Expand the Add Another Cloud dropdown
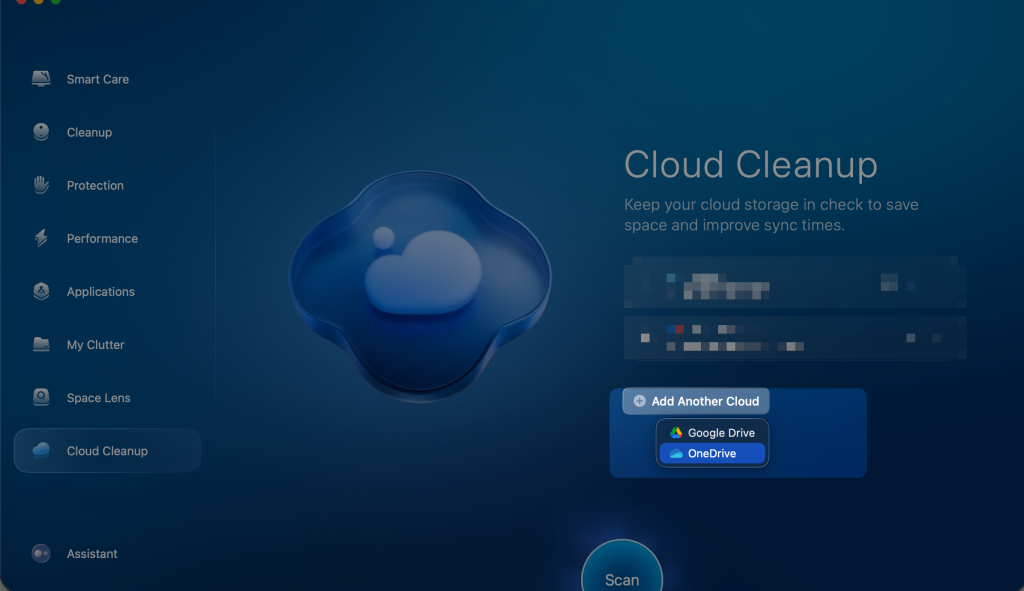Image resolution: width=1024 pixels, height=591 pixels. pos(695,401)
